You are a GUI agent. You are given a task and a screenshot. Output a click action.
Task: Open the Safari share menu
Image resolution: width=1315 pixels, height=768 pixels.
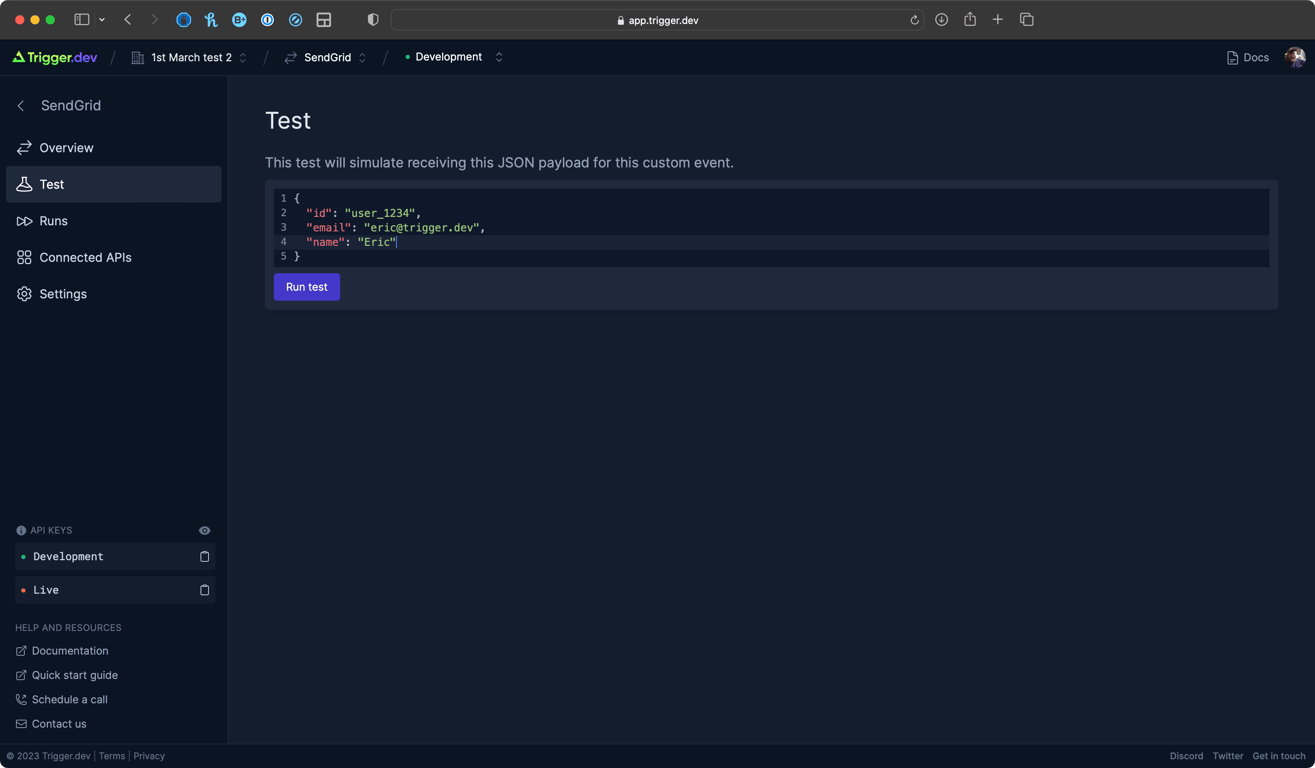click(970, 19)
